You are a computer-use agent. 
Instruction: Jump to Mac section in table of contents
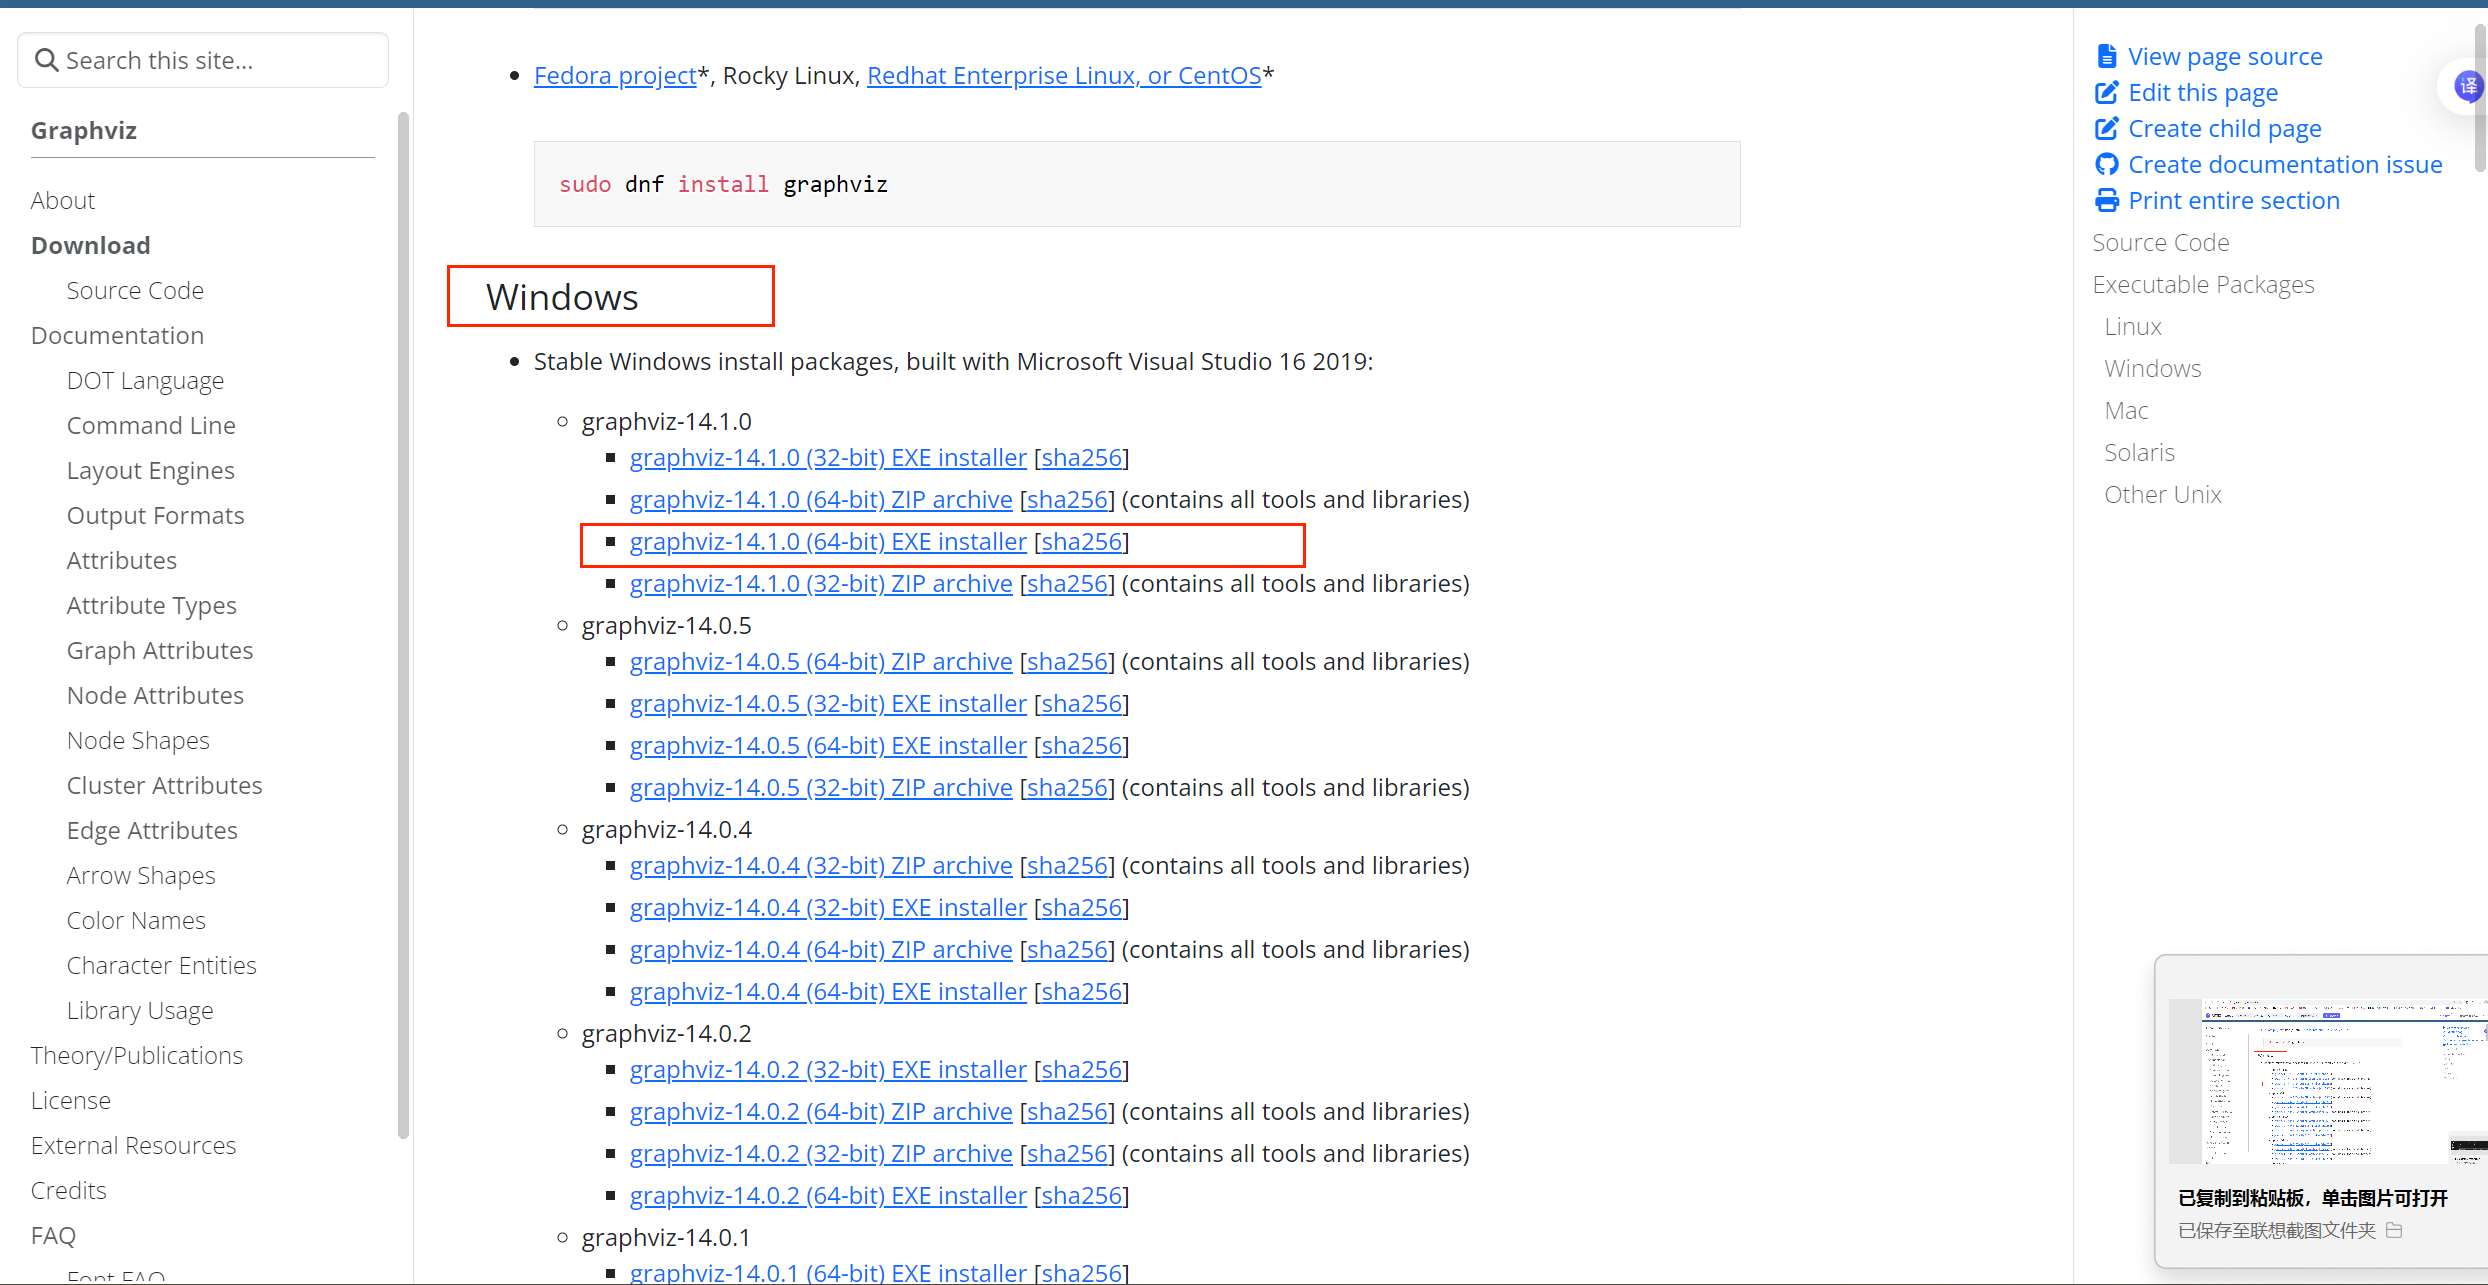pos(2126,411)
